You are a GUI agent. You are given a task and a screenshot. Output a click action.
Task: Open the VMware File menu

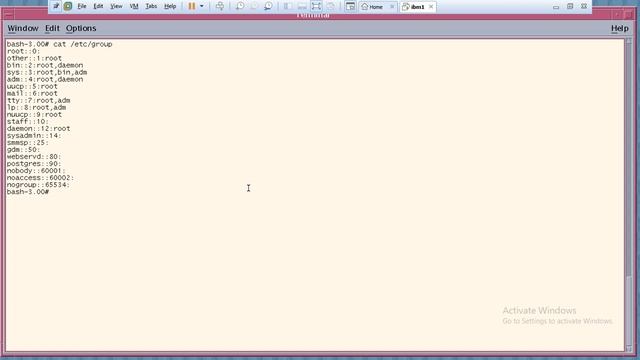pyautogui.click(x=82, y=6)
